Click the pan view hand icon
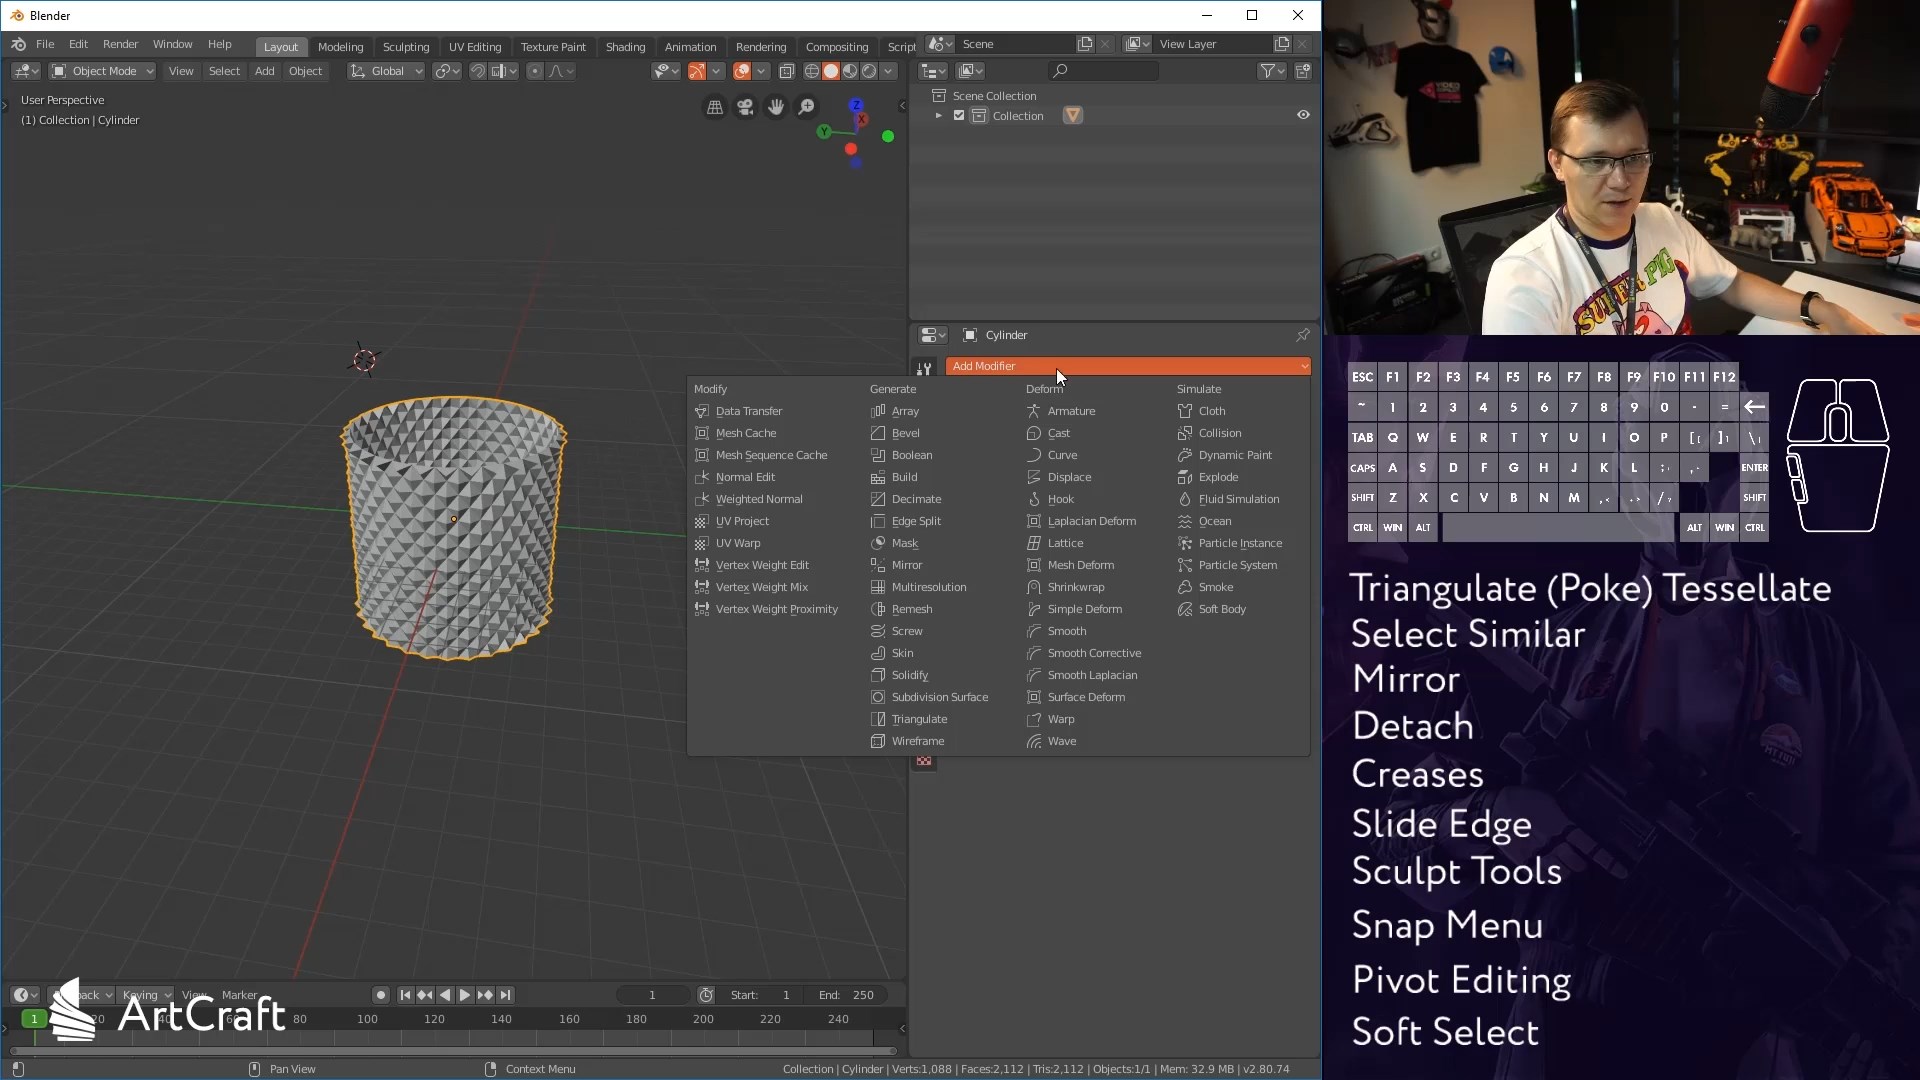Viewport: 1920px width, 1080px height. (776, 107)
